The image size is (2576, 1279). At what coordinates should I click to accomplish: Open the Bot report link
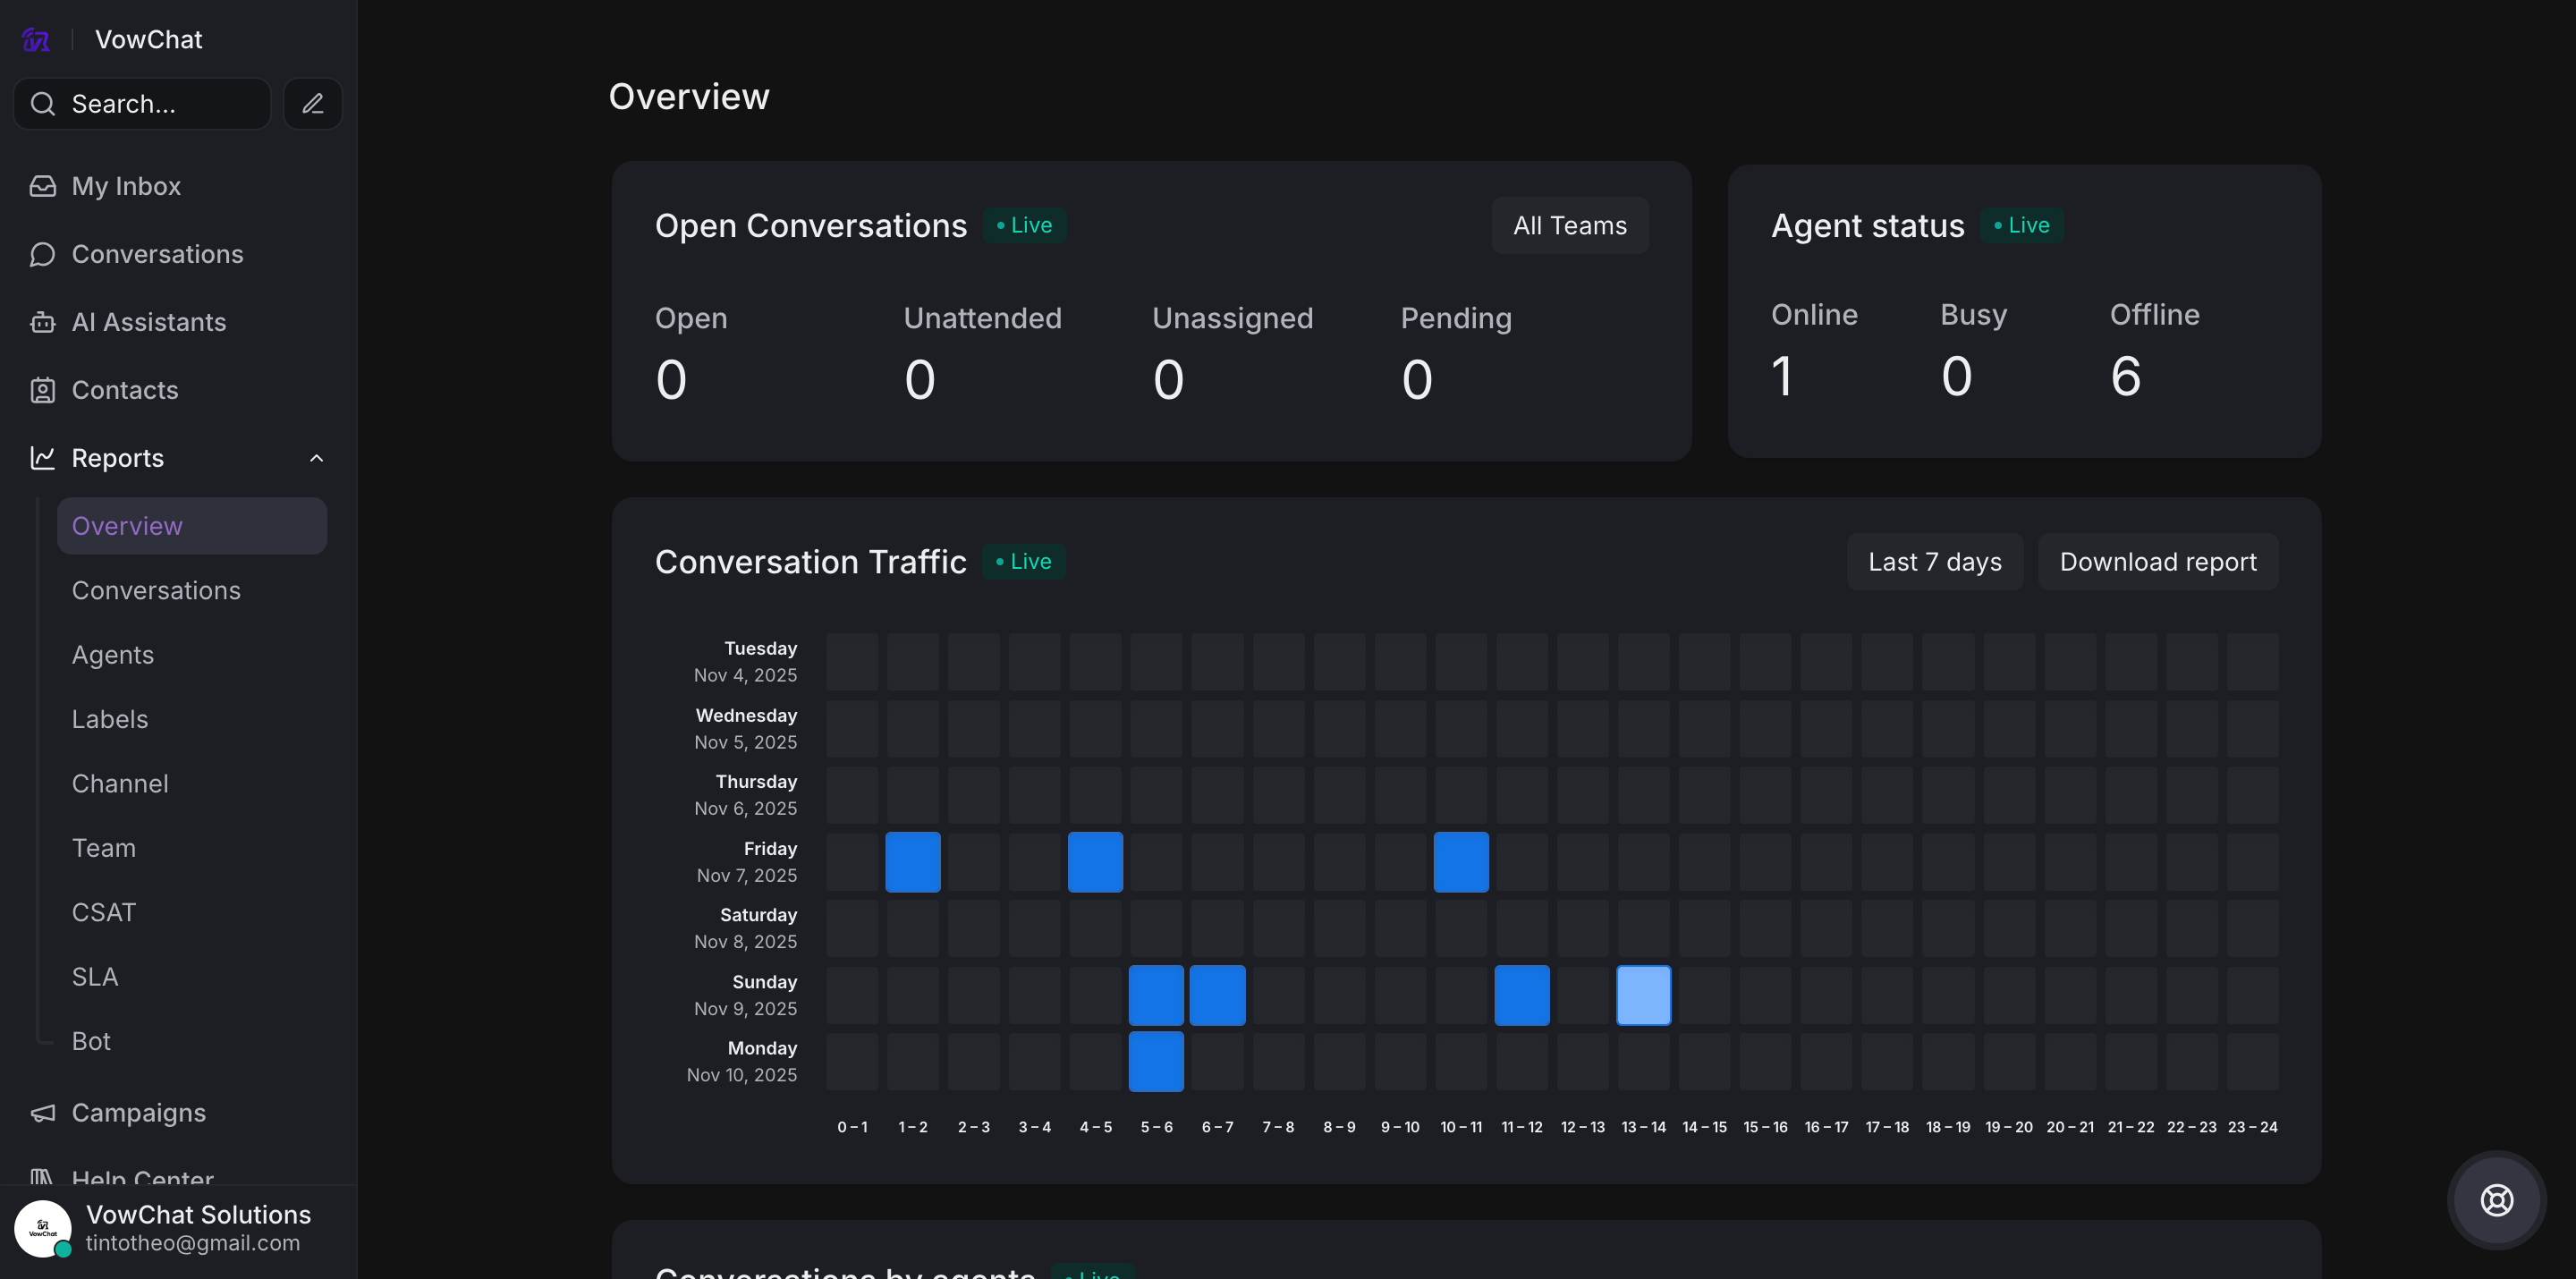tap(91, 1041)
